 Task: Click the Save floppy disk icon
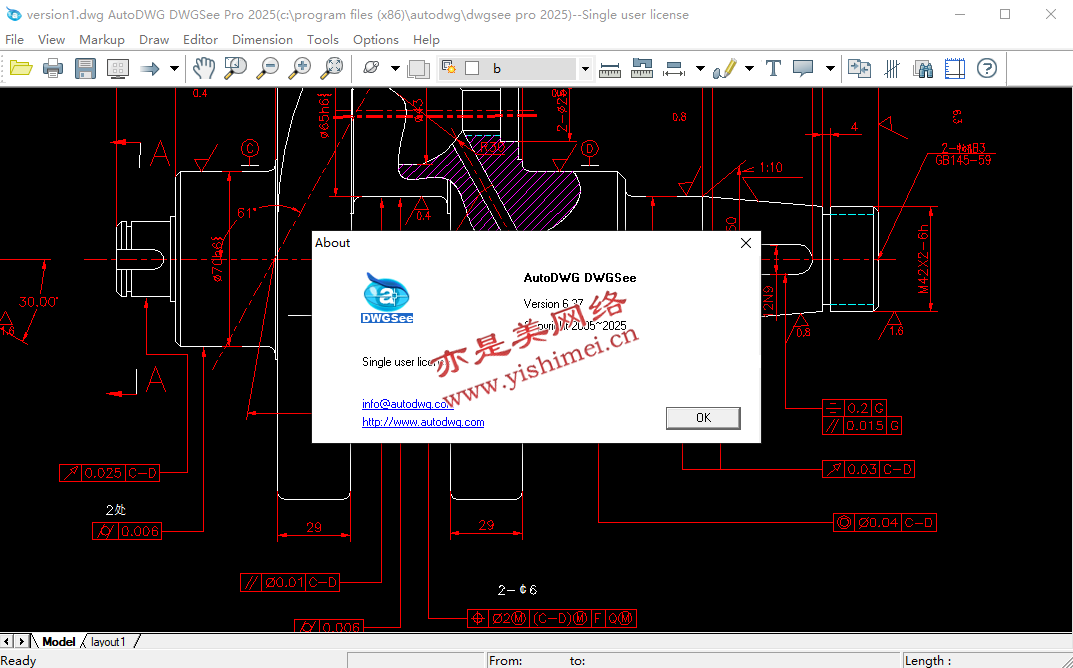point(85,68)
